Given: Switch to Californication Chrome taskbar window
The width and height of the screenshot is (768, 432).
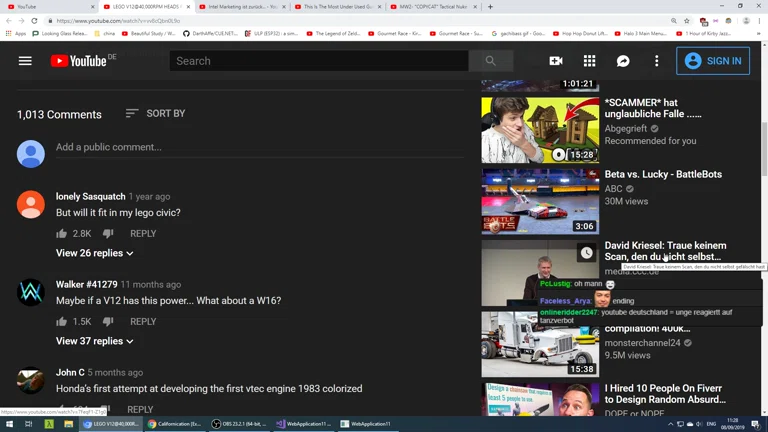Looking at the screenshot, I should pos(174,424).
